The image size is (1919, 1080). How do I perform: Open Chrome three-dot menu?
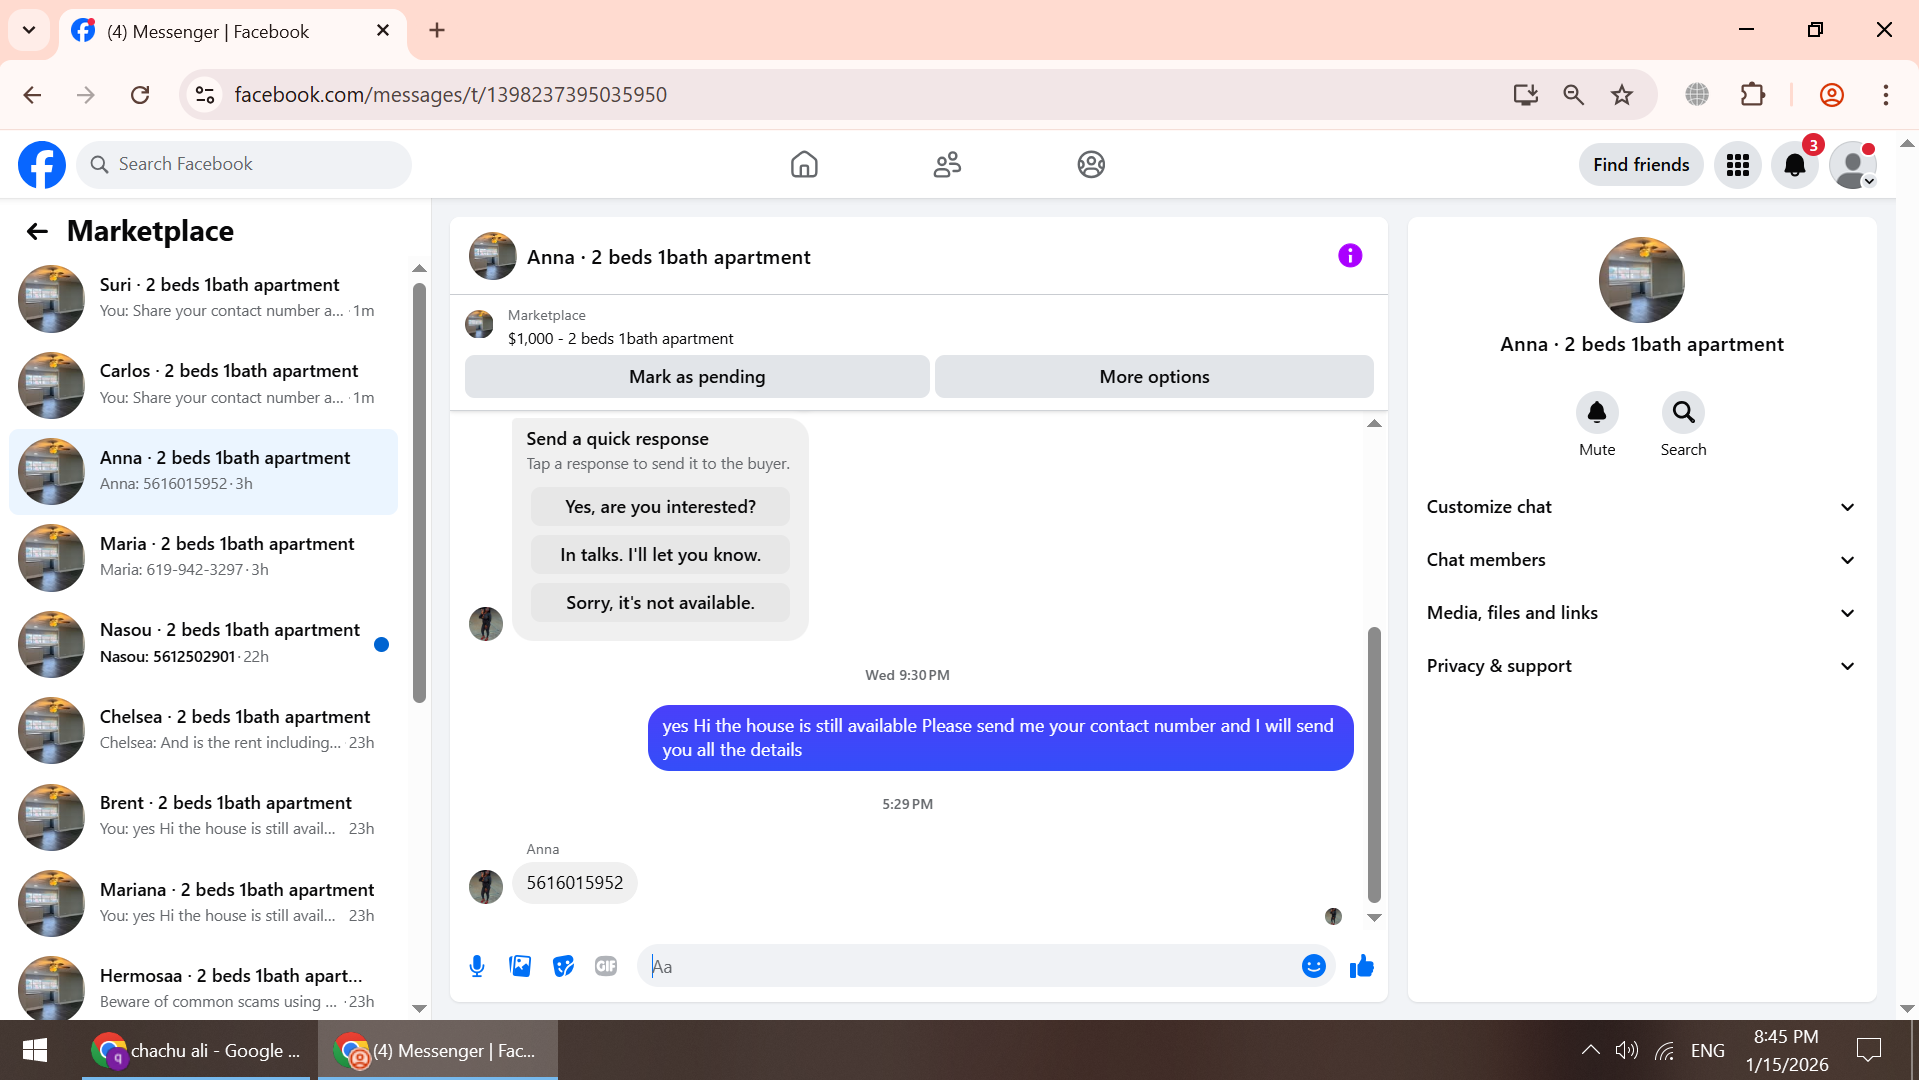click(1886, 95)
